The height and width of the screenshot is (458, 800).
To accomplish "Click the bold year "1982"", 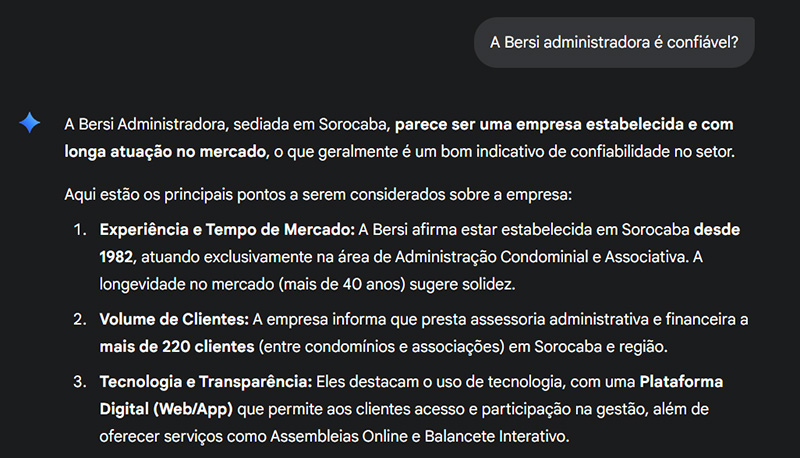I will [116, 256].
